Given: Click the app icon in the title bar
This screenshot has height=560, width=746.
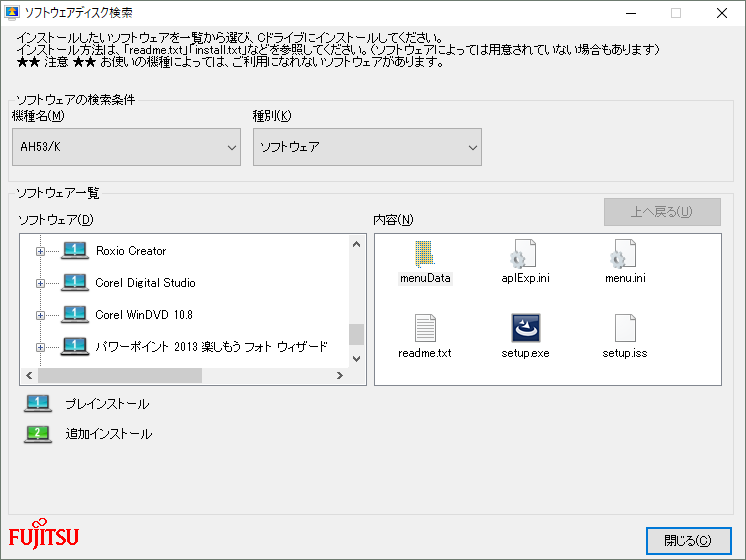Looking at the screenshot, I should 11,12.
